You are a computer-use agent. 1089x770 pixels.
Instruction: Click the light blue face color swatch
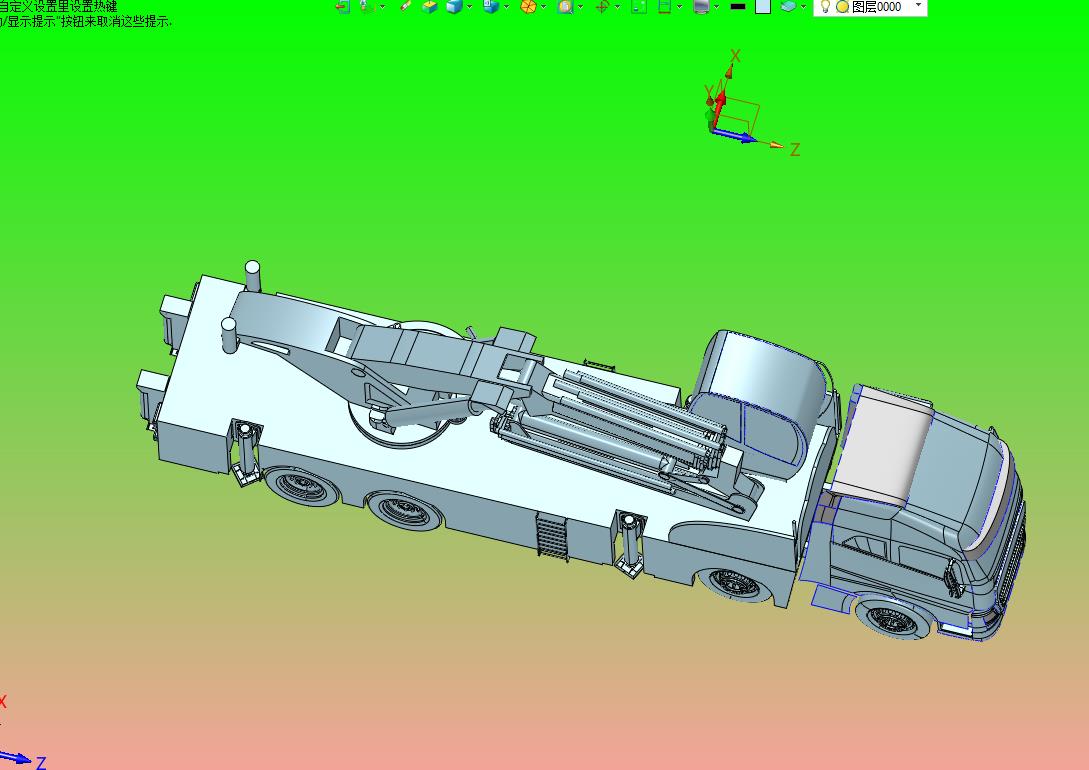coord(763,7)
